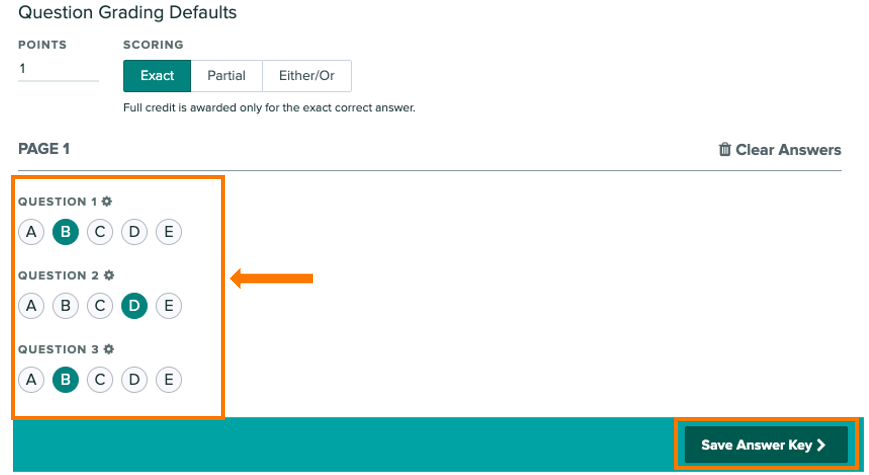The image size is (869, 475).
Task: Mark answer A for Question 2
Action: tap(31, 305)
